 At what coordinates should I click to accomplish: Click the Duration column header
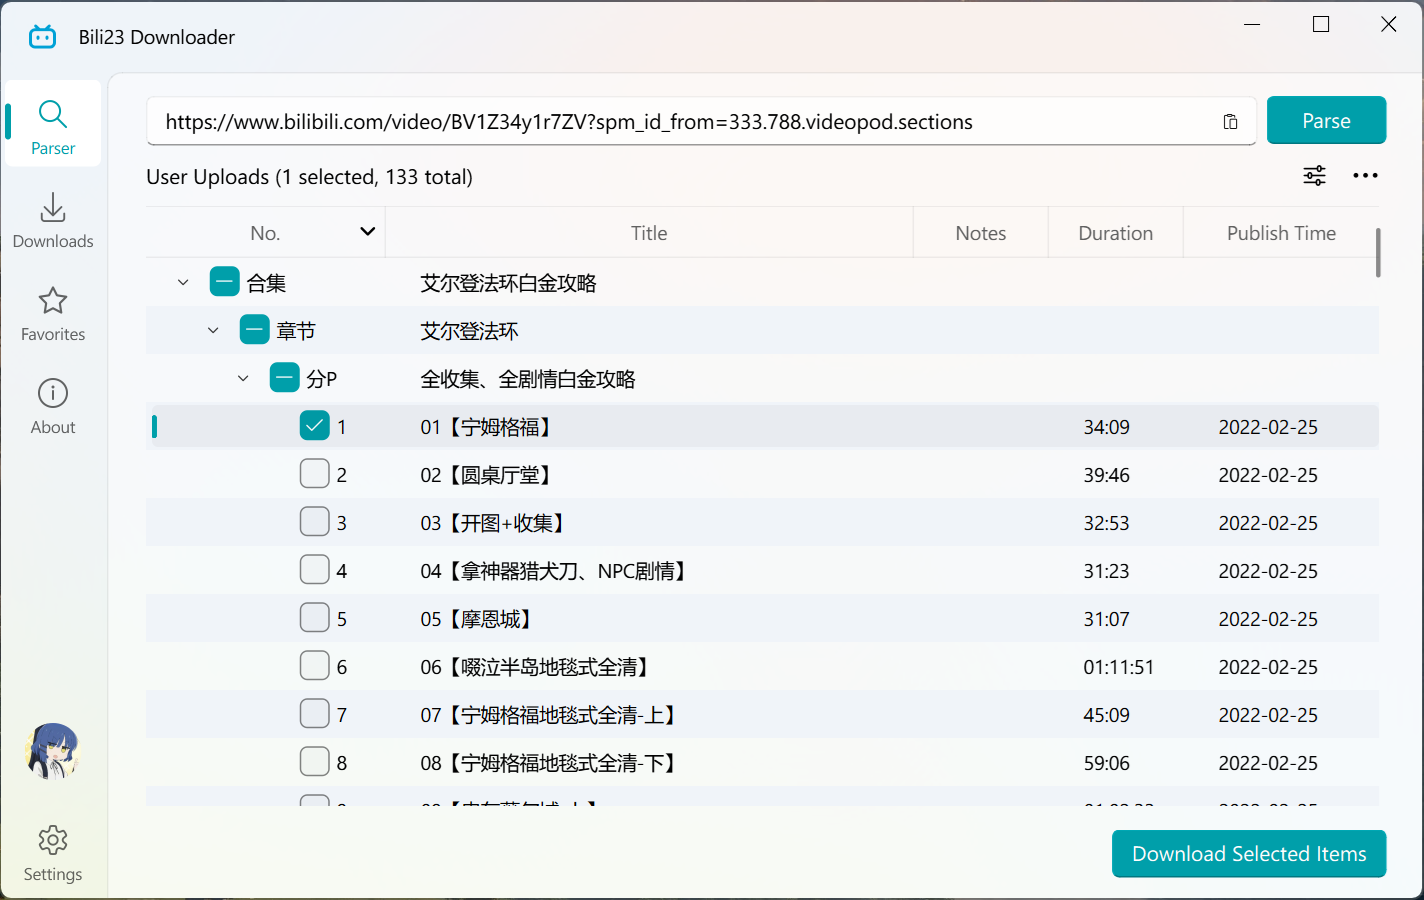coord(1116,232)
